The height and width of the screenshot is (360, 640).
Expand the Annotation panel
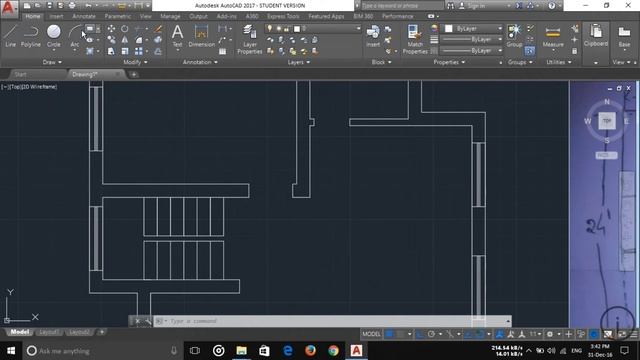[200, 62]
